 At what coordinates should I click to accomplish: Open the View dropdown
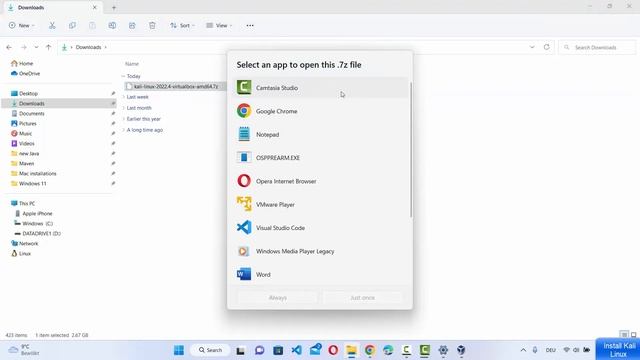tap(219, 25)
